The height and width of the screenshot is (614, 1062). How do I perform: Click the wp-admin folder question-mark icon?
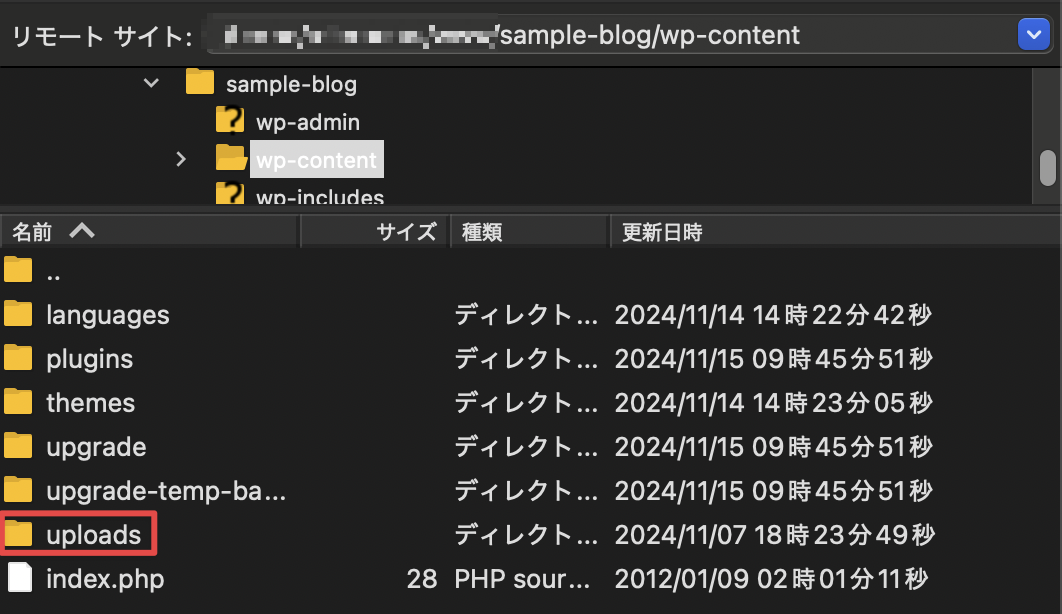[230, 122]
